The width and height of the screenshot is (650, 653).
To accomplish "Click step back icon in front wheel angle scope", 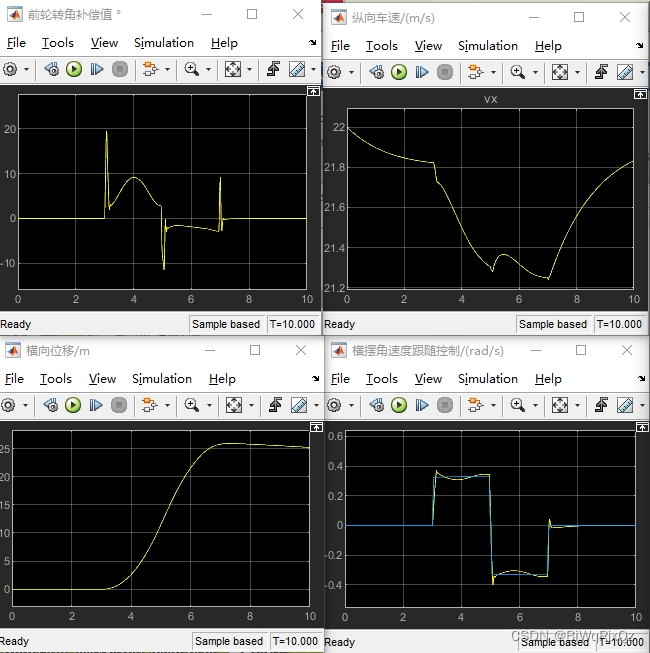I will pos(52,69).
